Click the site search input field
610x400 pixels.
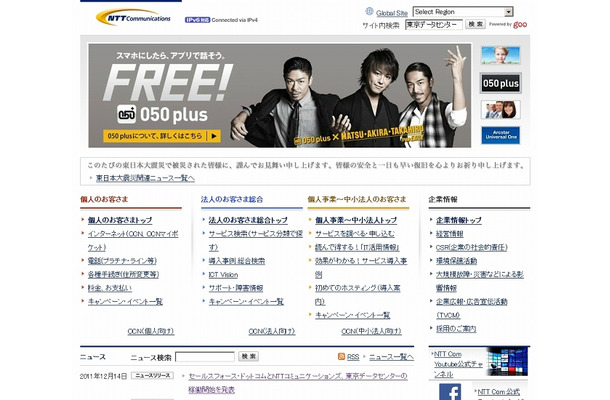pos(434,25)
